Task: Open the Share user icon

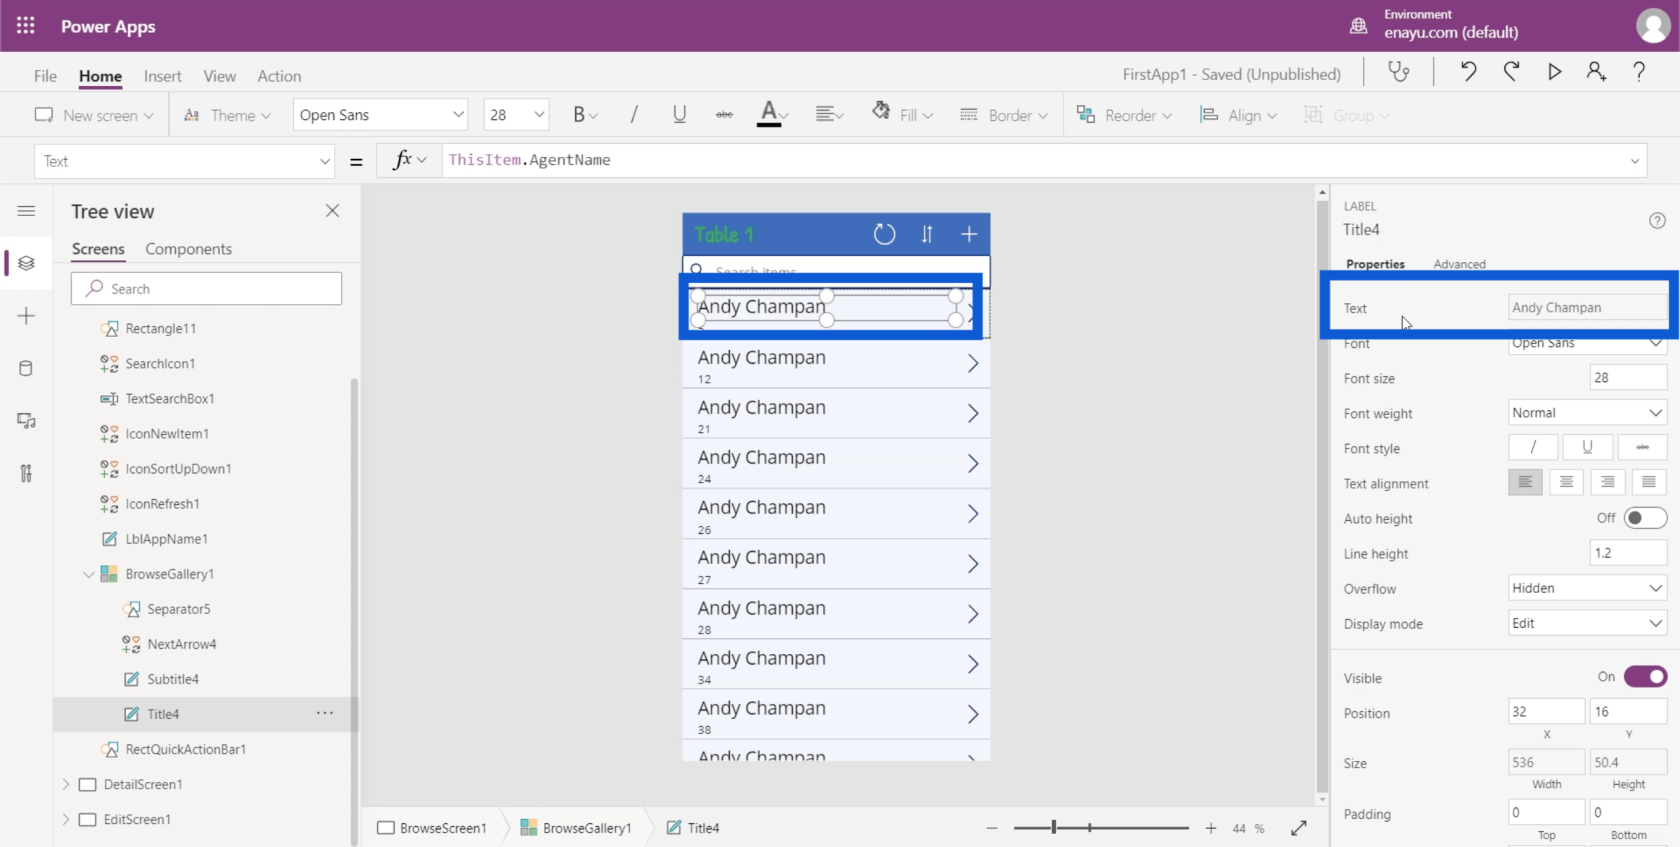Action: coord(1596,71)
